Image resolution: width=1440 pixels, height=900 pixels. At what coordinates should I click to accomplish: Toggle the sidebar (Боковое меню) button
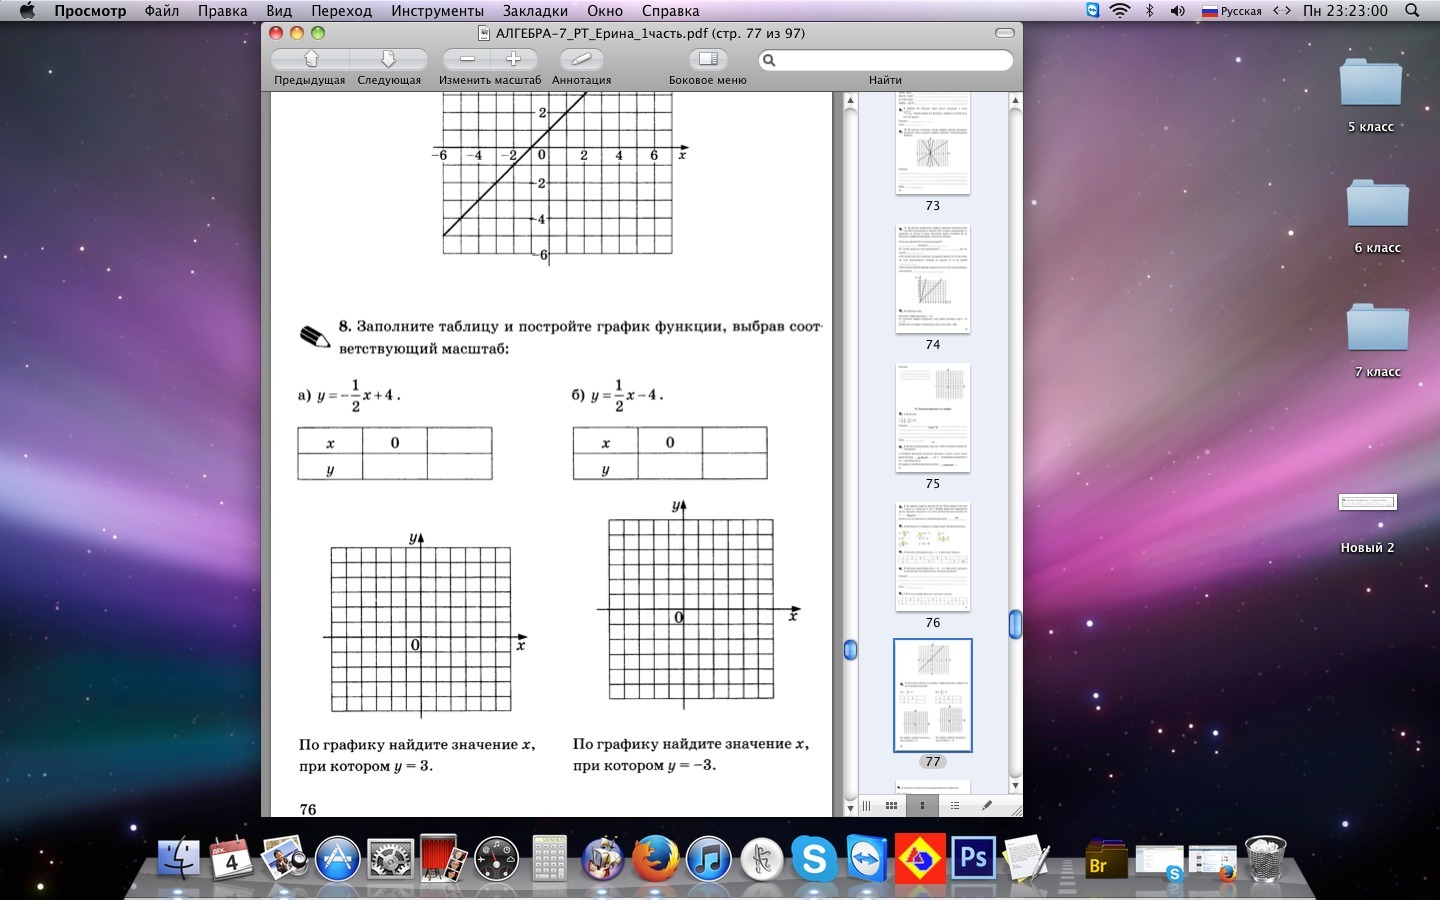tap(708, 59)
